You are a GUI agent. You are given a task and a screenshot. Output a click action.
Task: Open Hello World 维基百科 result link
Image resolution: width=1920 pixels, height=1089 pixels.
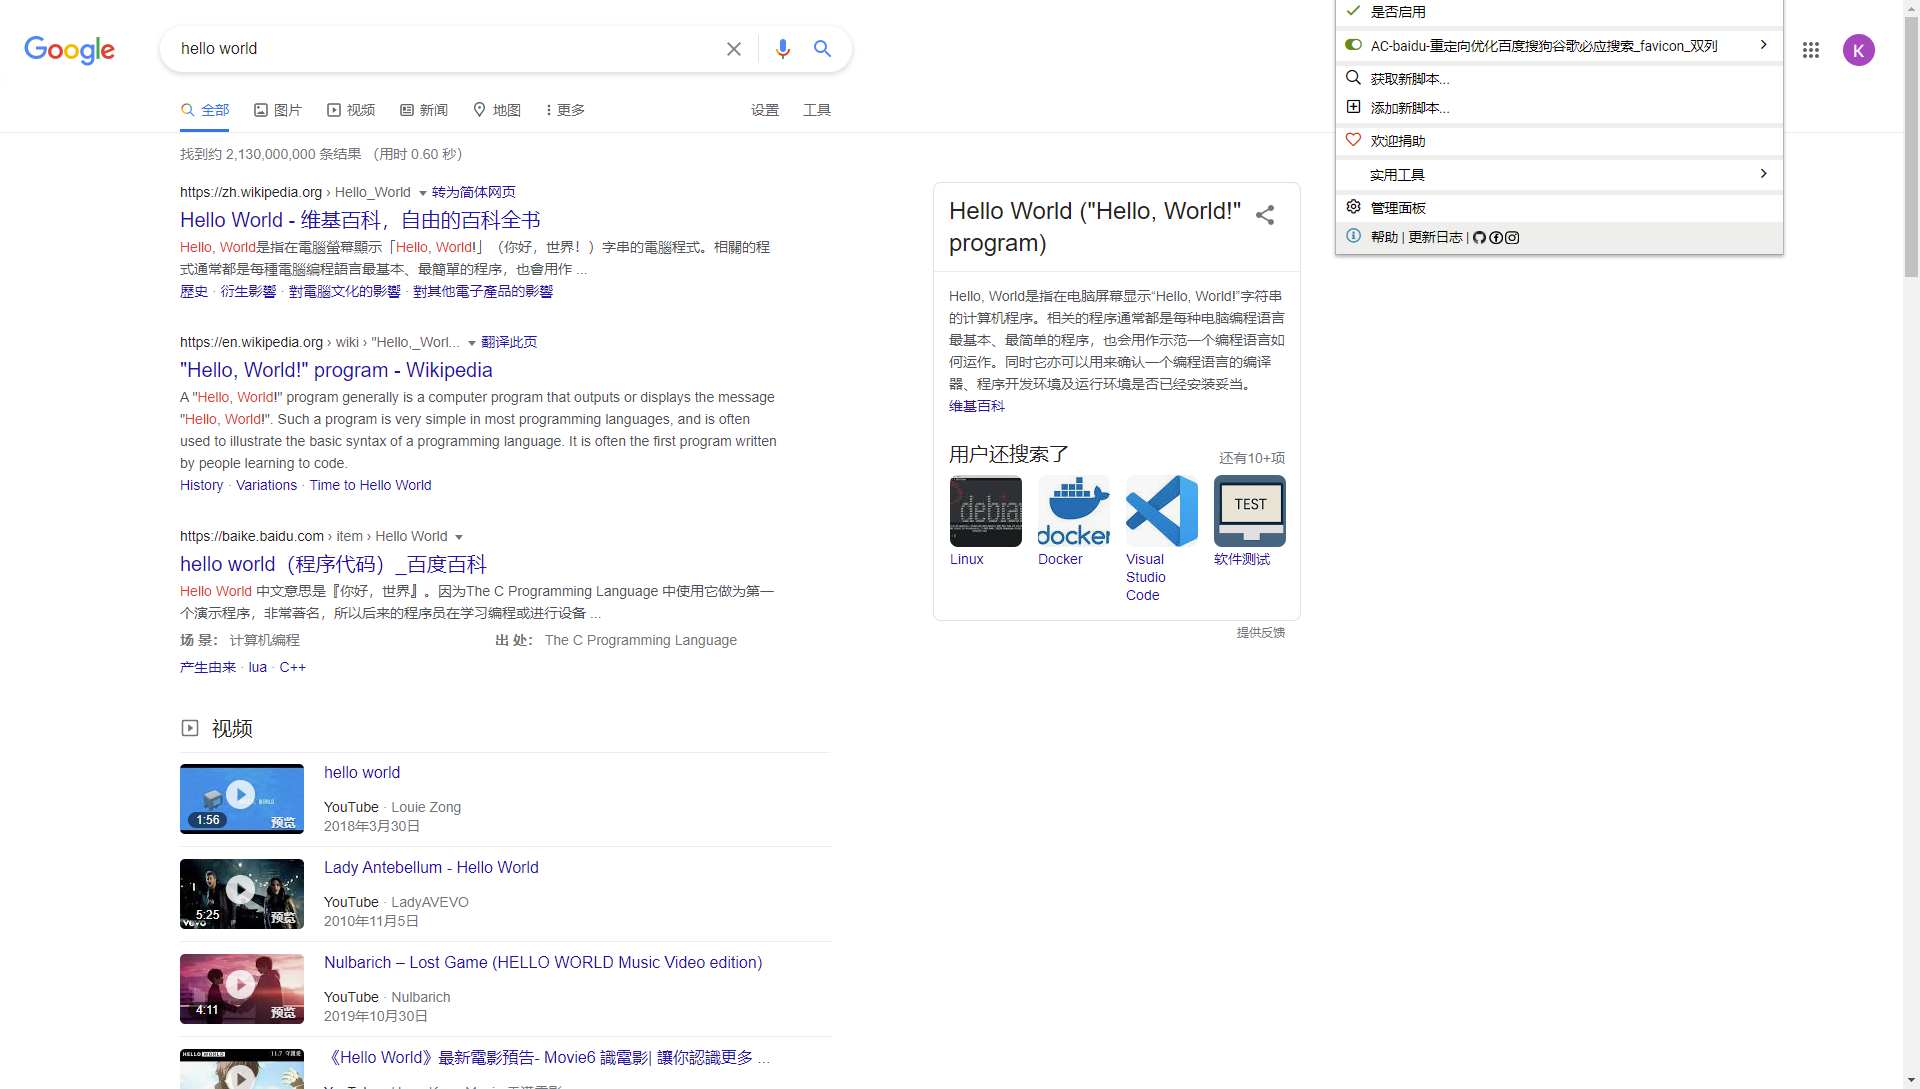pyautogui.click(x=360, y=220)
